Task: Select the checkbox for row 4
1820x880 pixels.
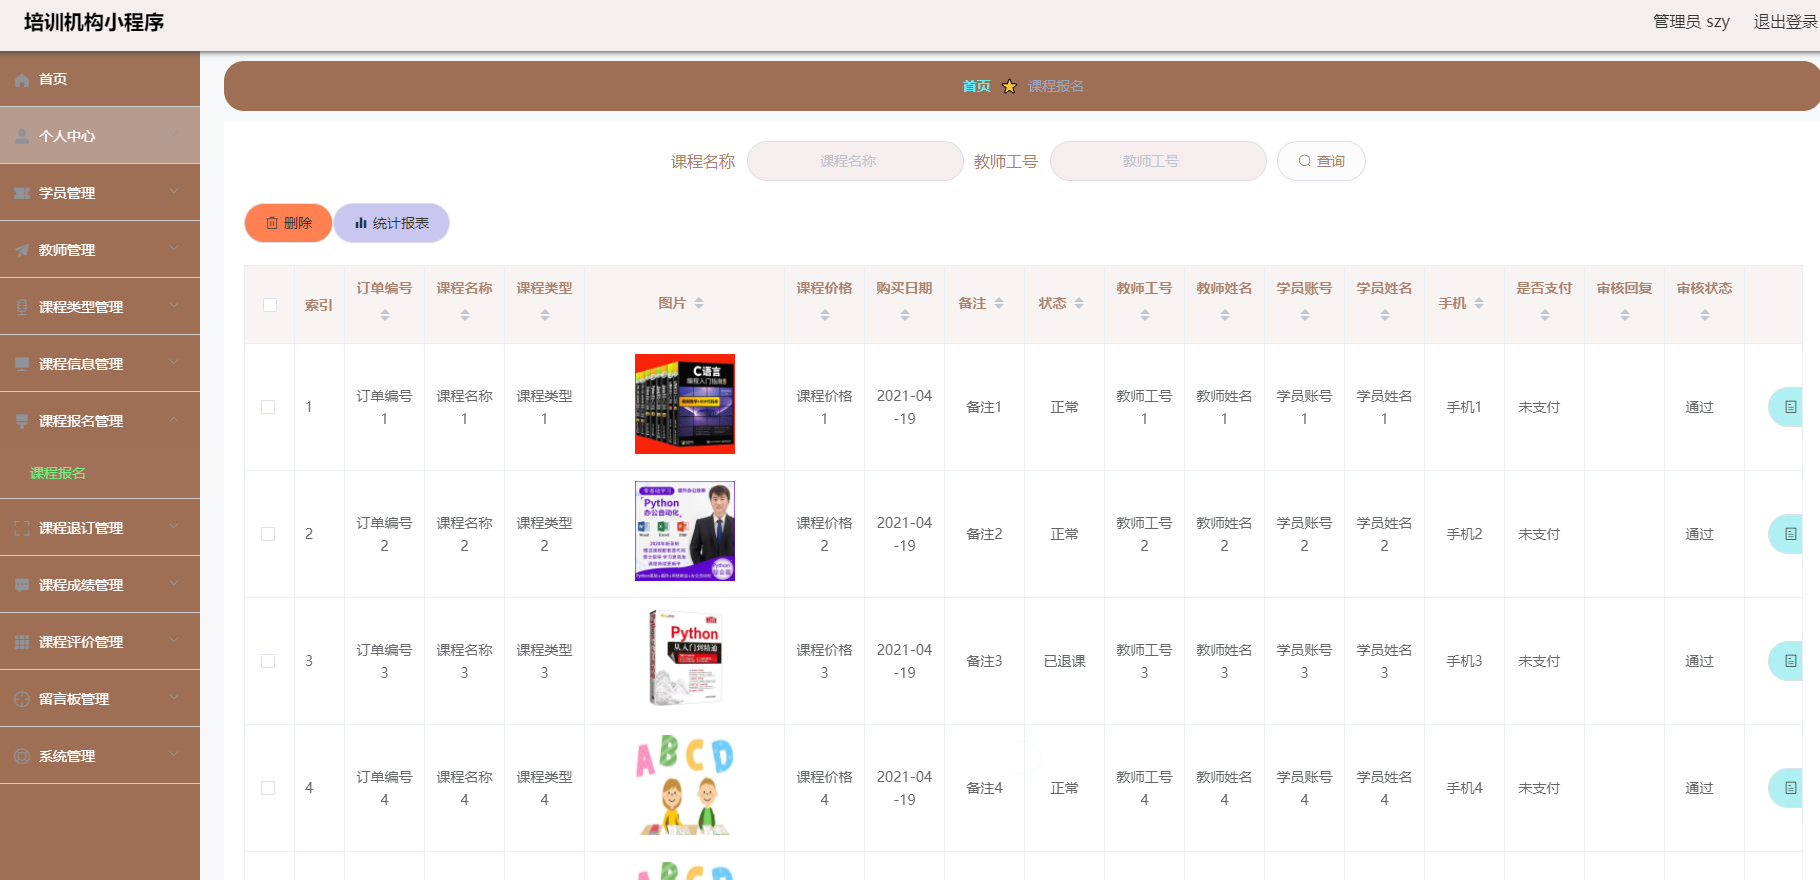Action: click(x=268, y=788)
